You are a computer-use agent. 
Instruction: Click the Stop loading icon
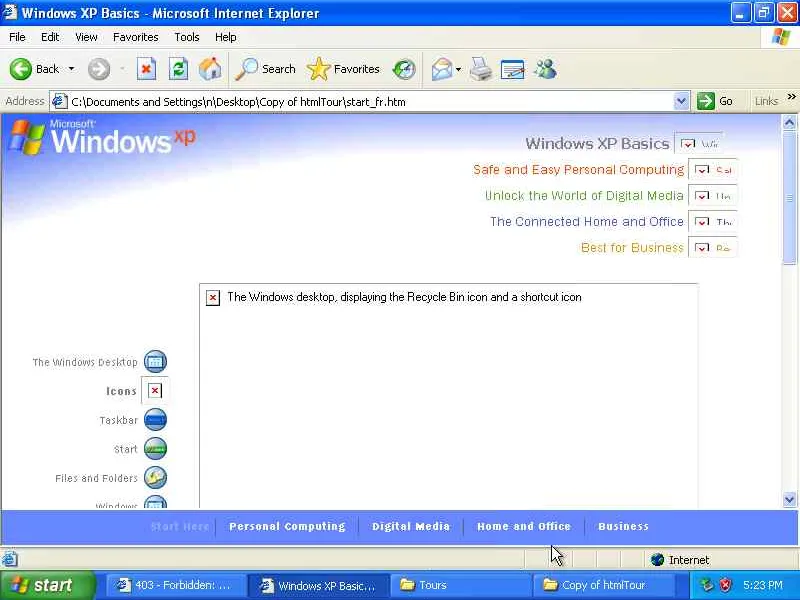146,69
